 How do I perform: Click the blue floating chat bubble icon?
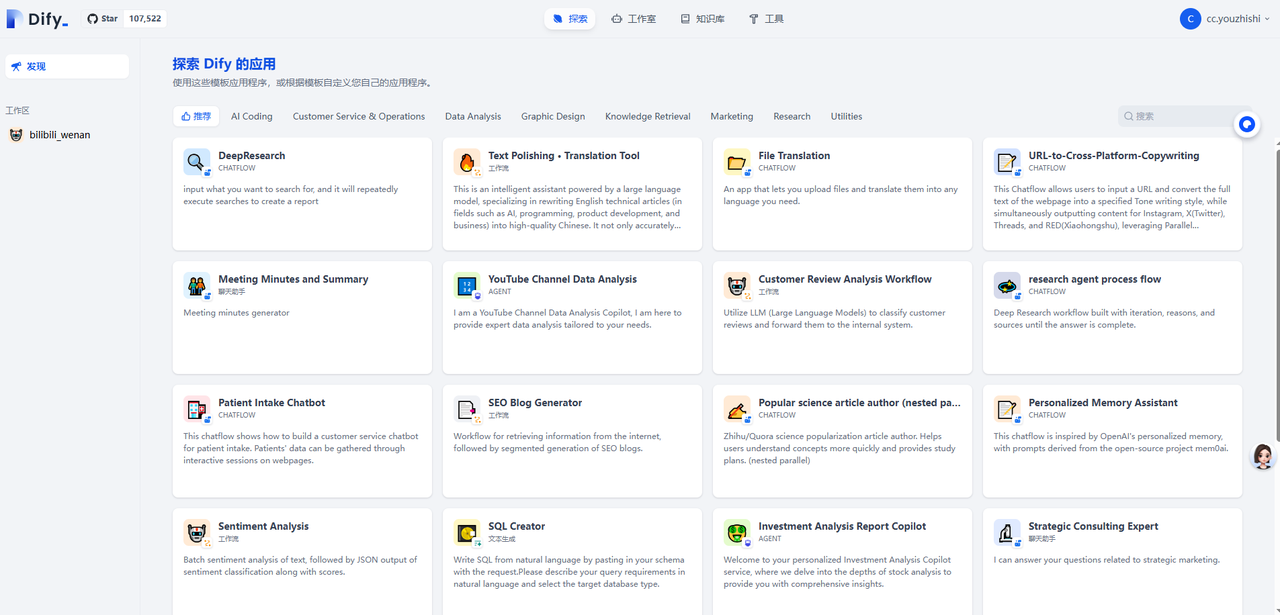pos(1246,125)
